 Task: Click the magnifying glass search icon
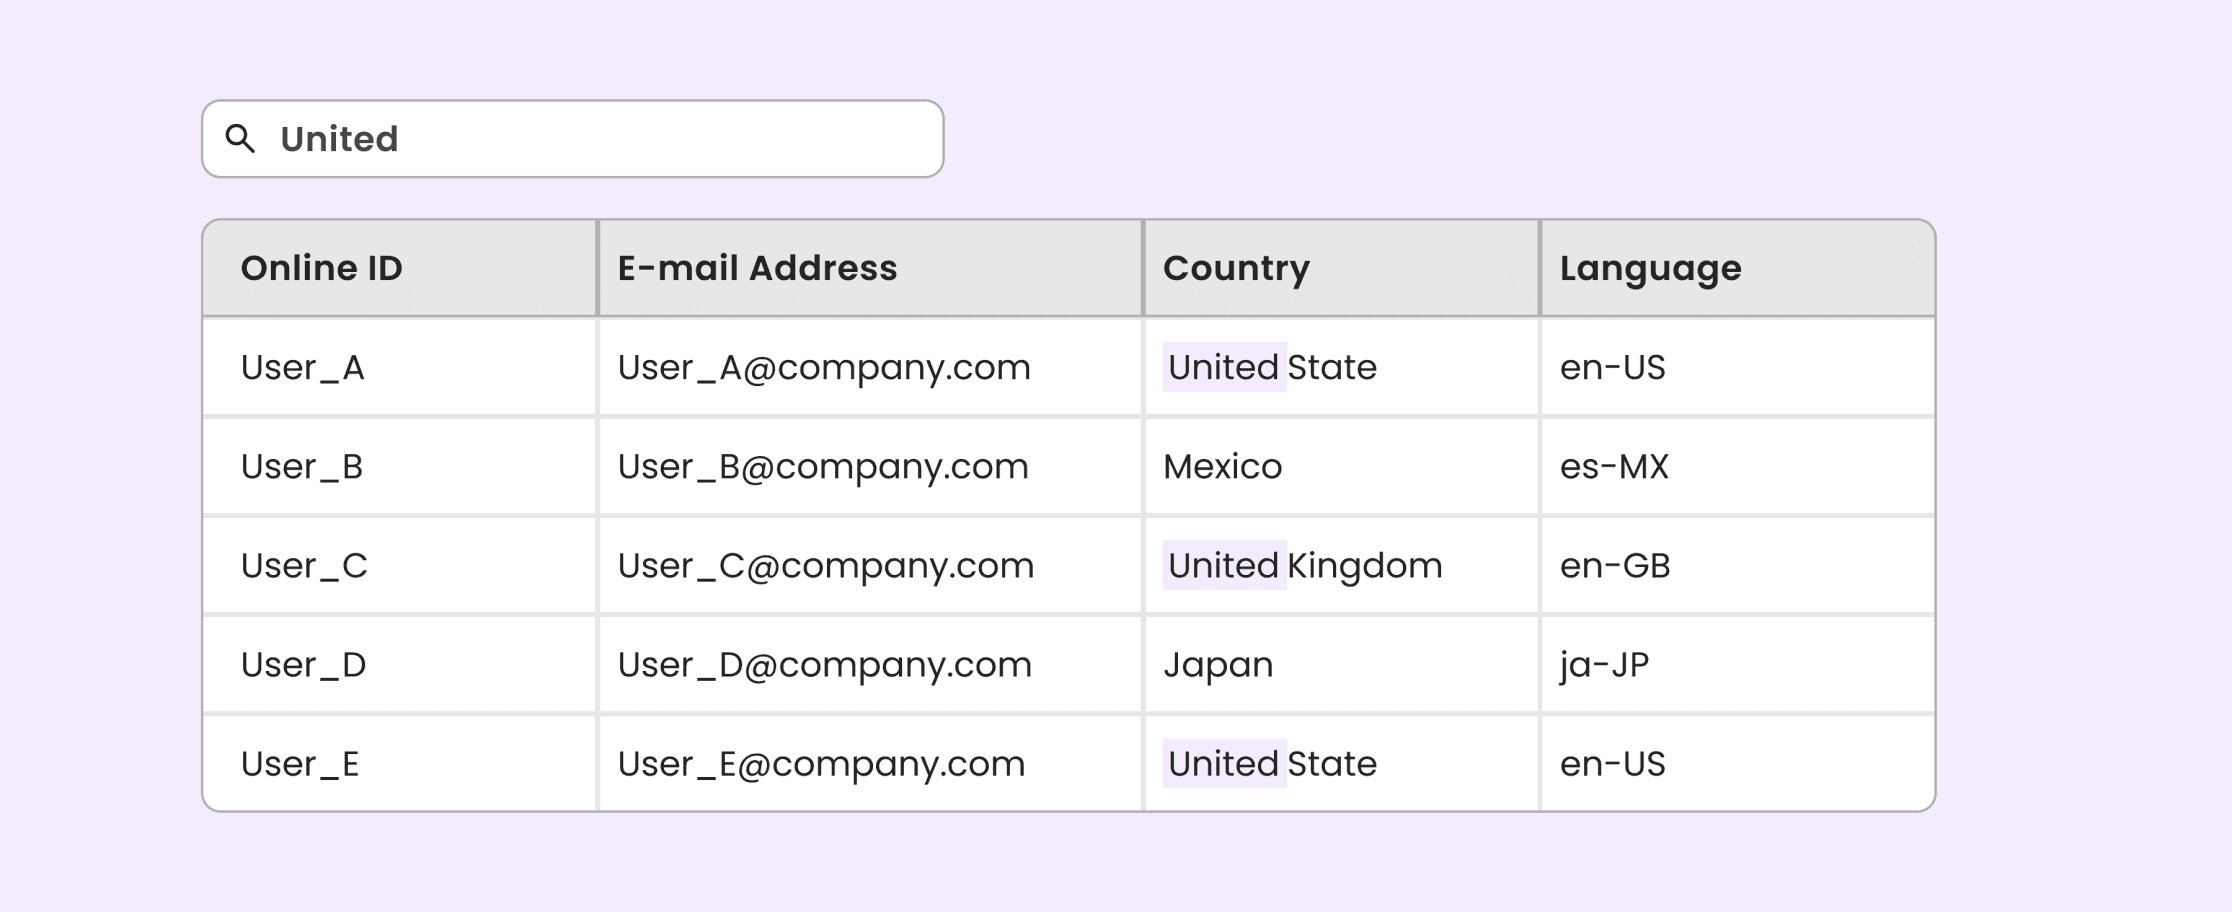pyautogui.click(x=240, y=139)
